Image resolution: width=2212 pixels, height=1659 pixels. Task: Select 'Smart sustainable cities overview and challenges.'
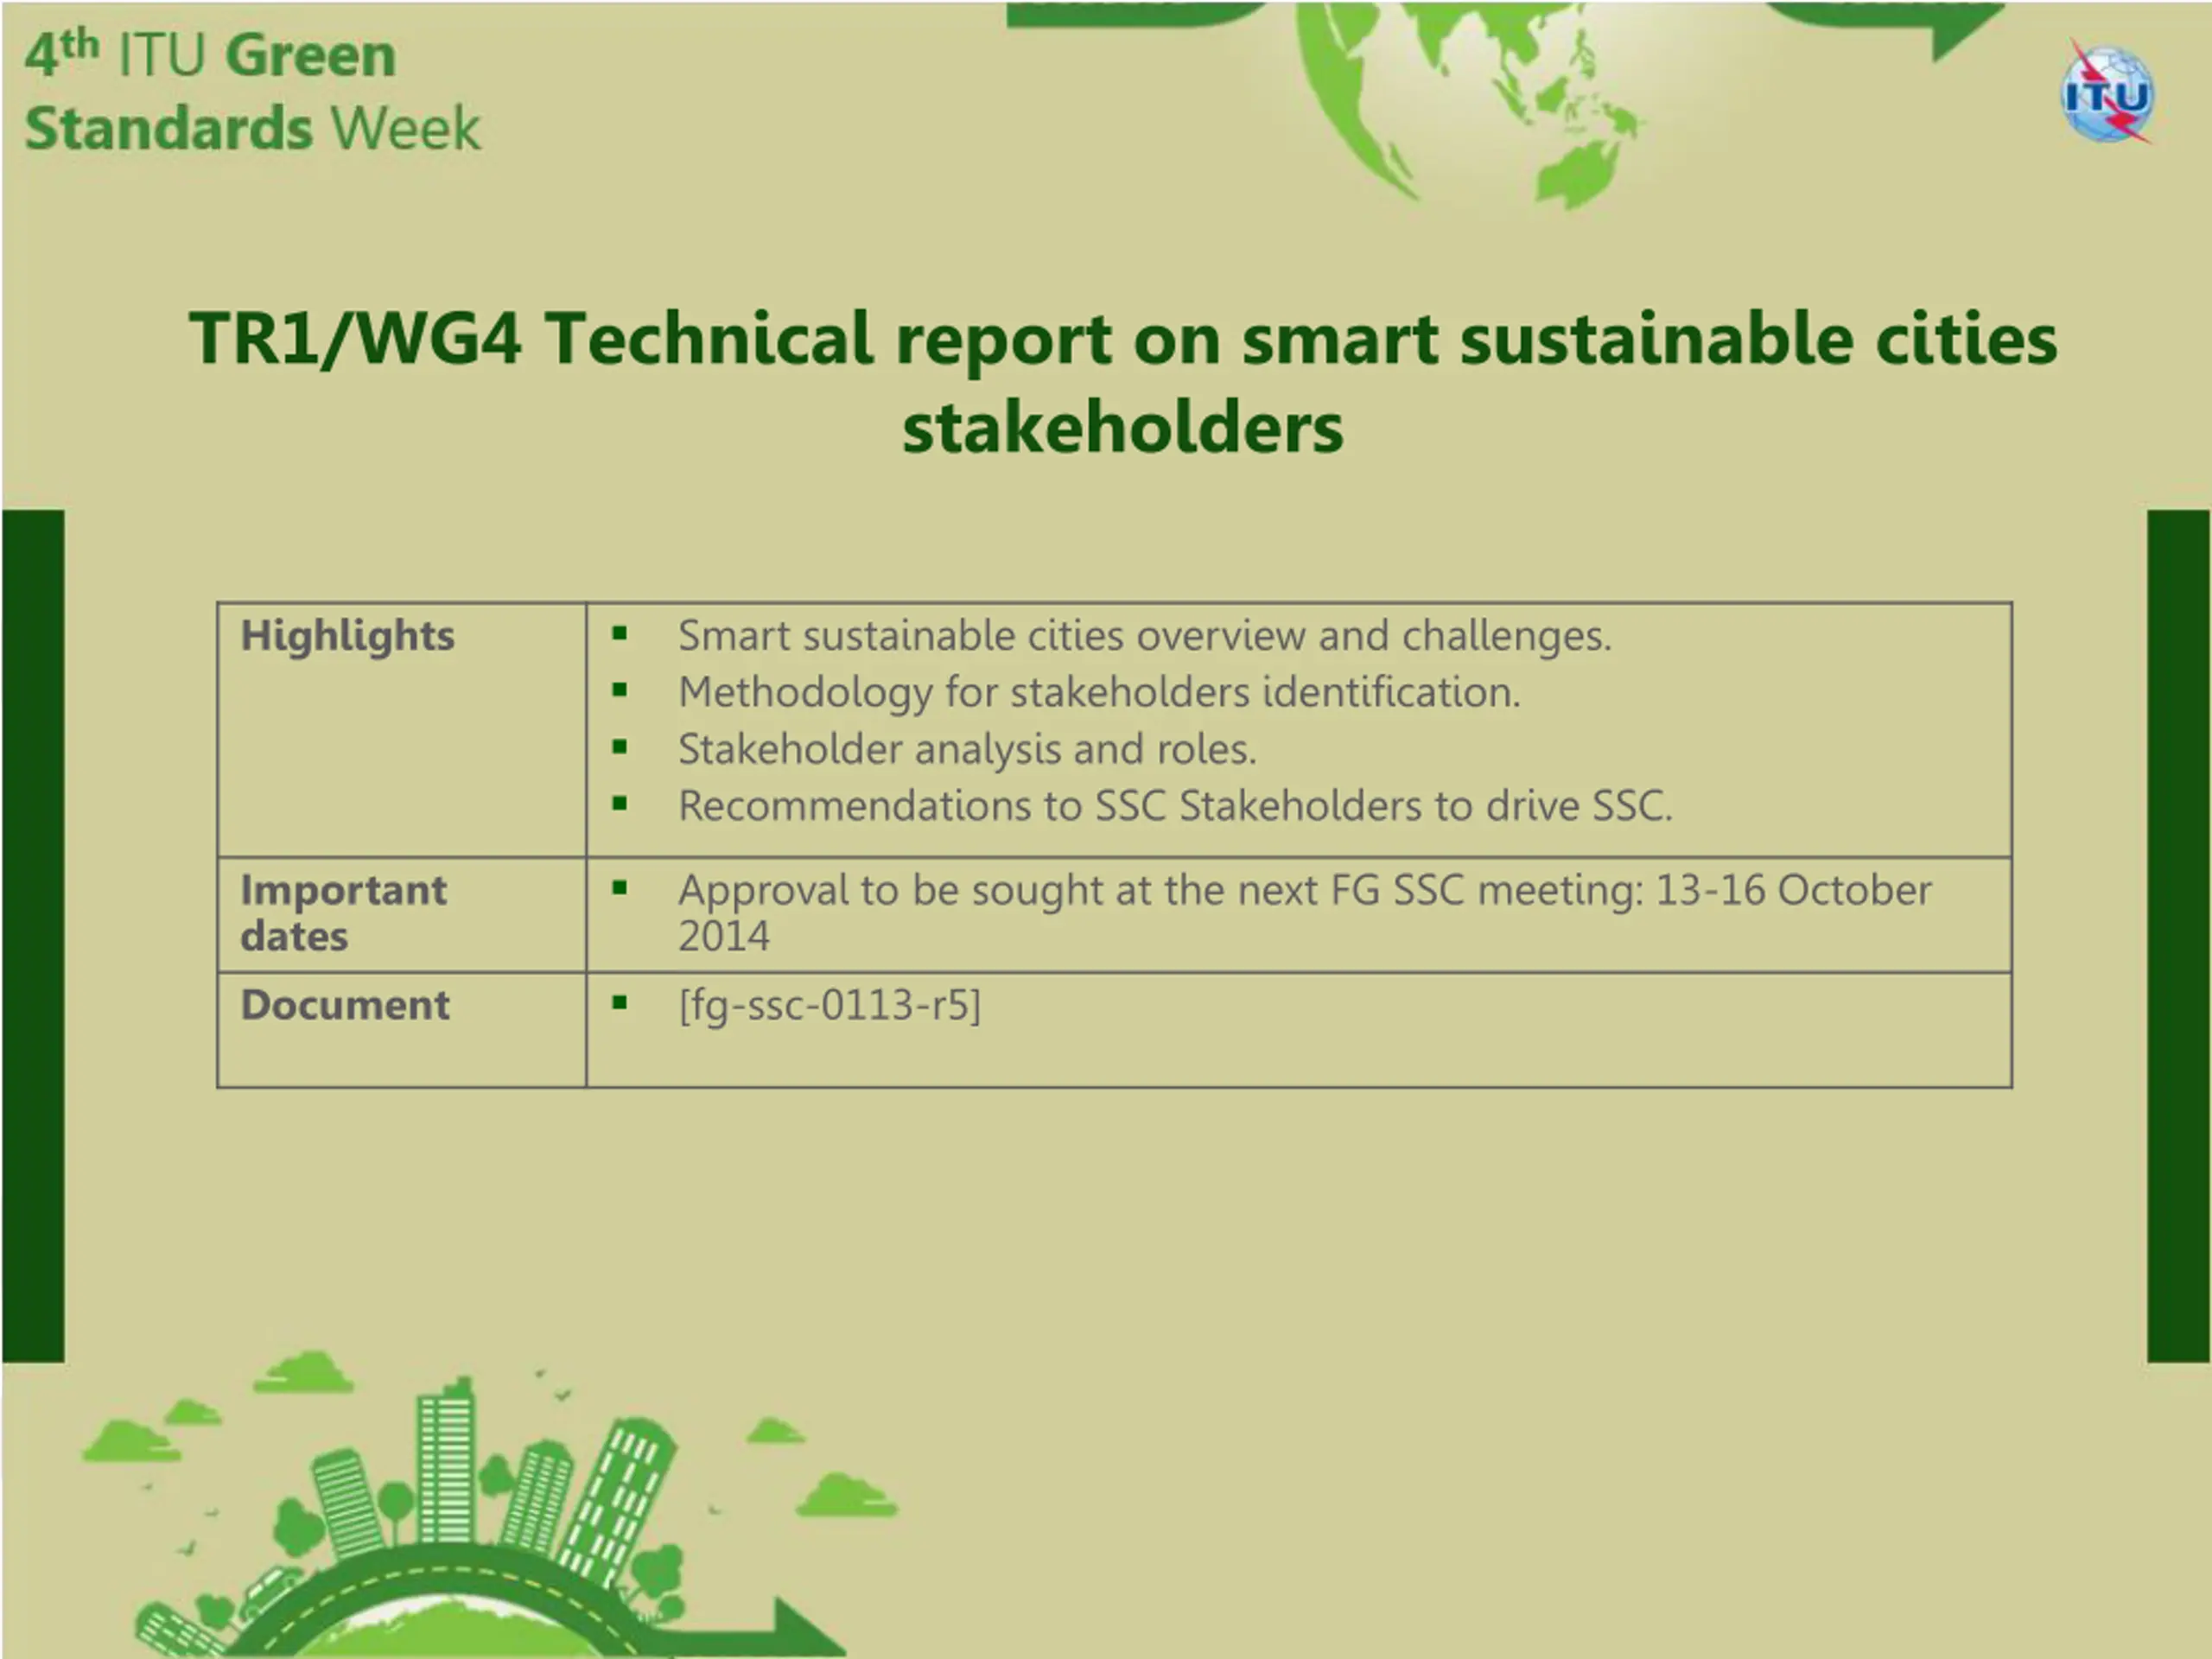pos(1145,636)
